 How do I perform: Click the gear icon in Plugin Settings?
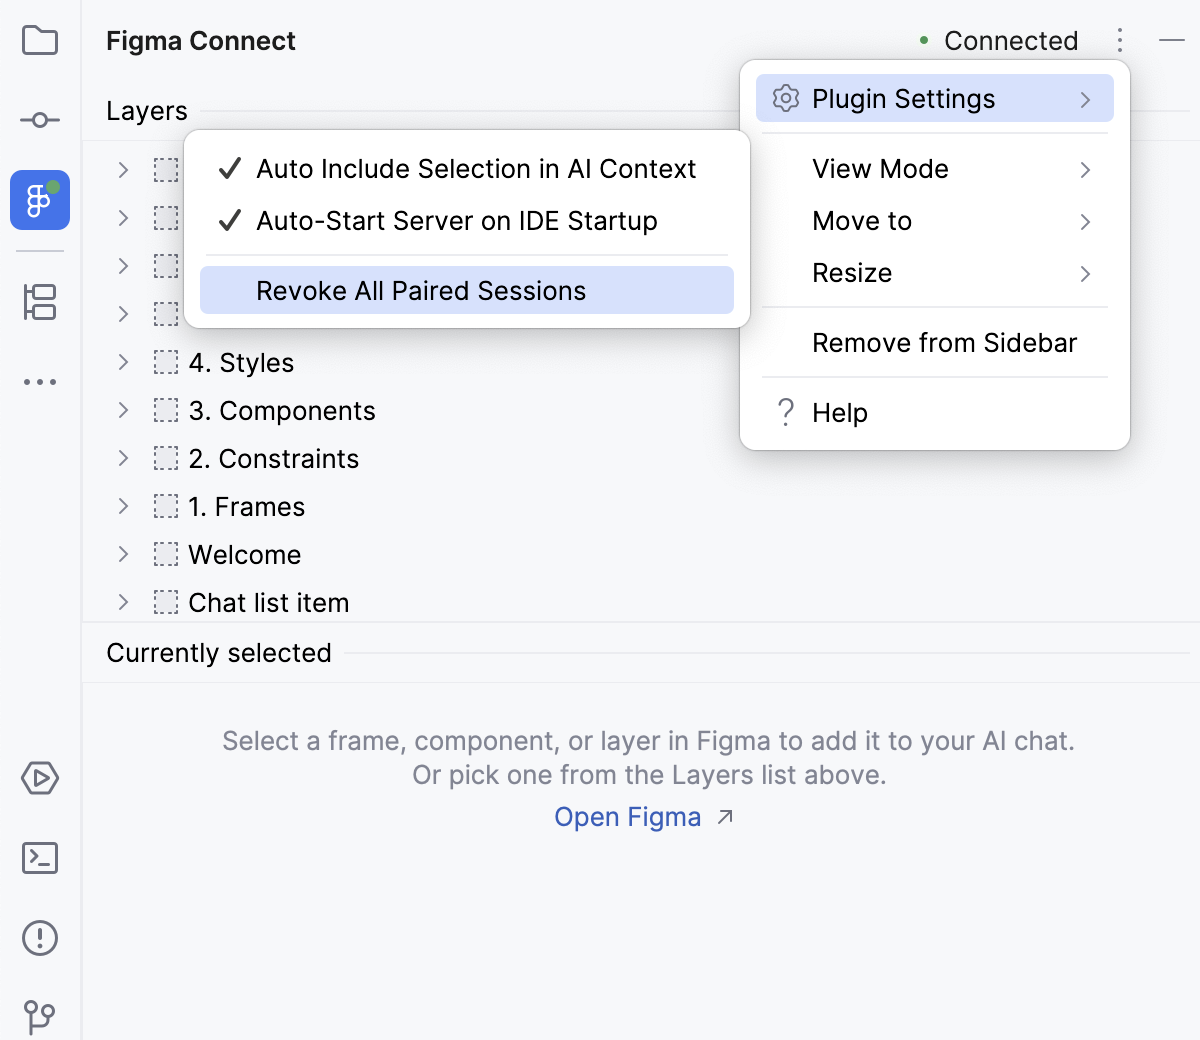pyautogui.click(x=786, y=98)
